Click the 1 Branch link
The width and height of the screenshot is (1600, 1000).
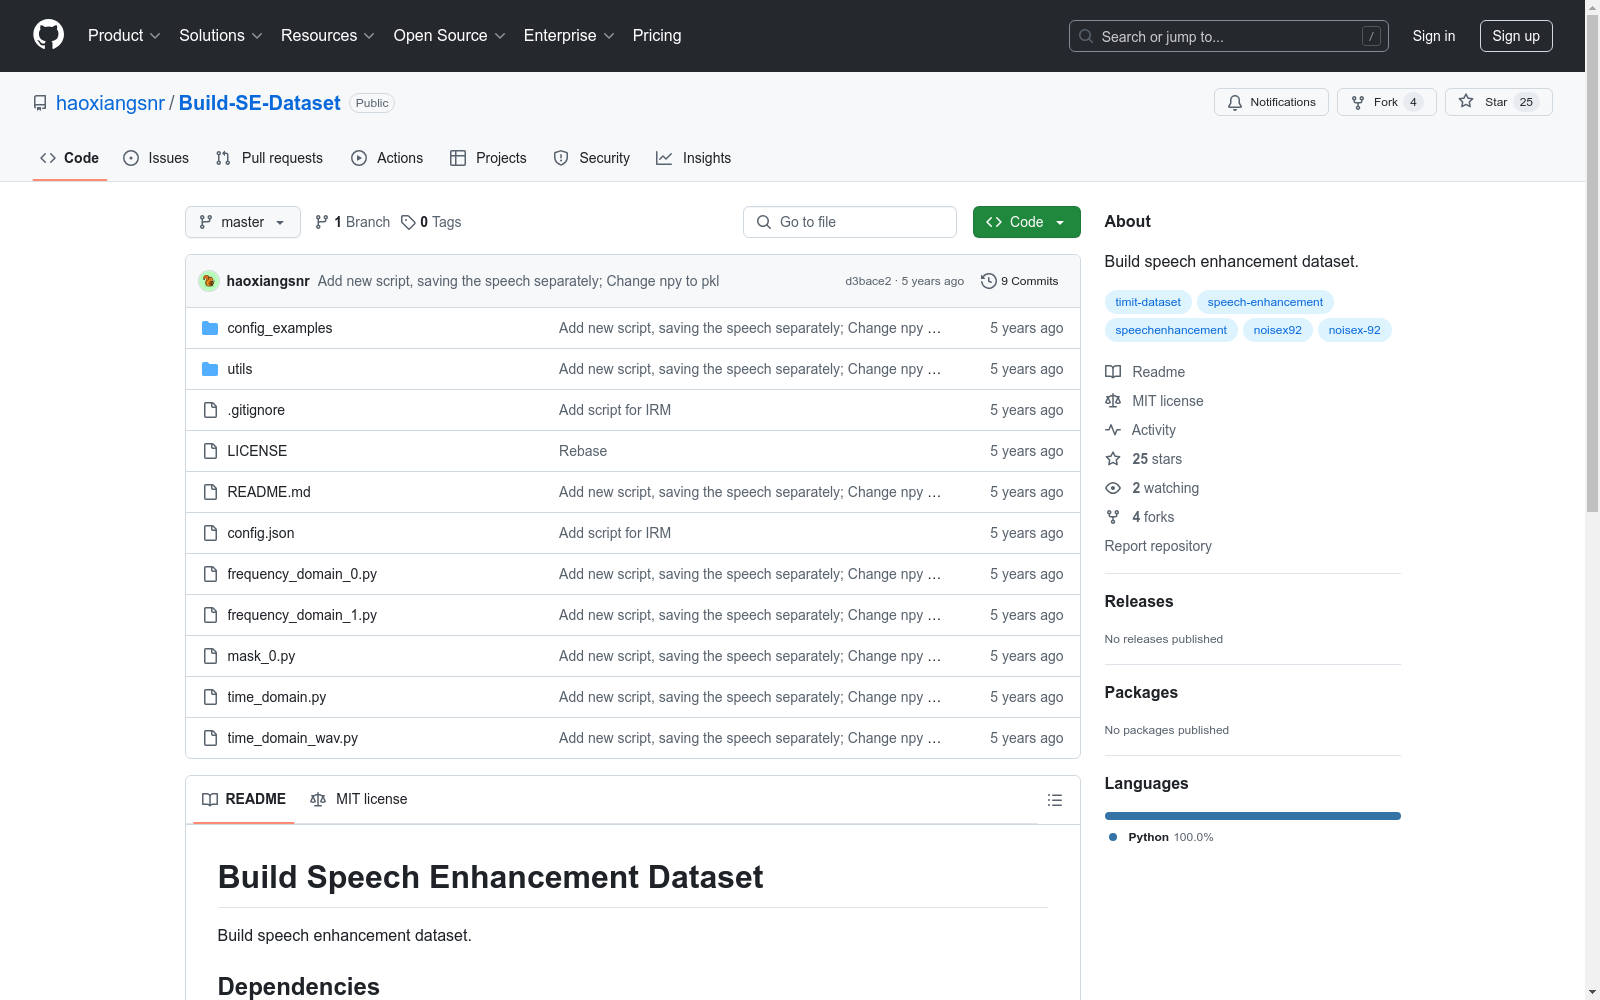tap(352, 222)
